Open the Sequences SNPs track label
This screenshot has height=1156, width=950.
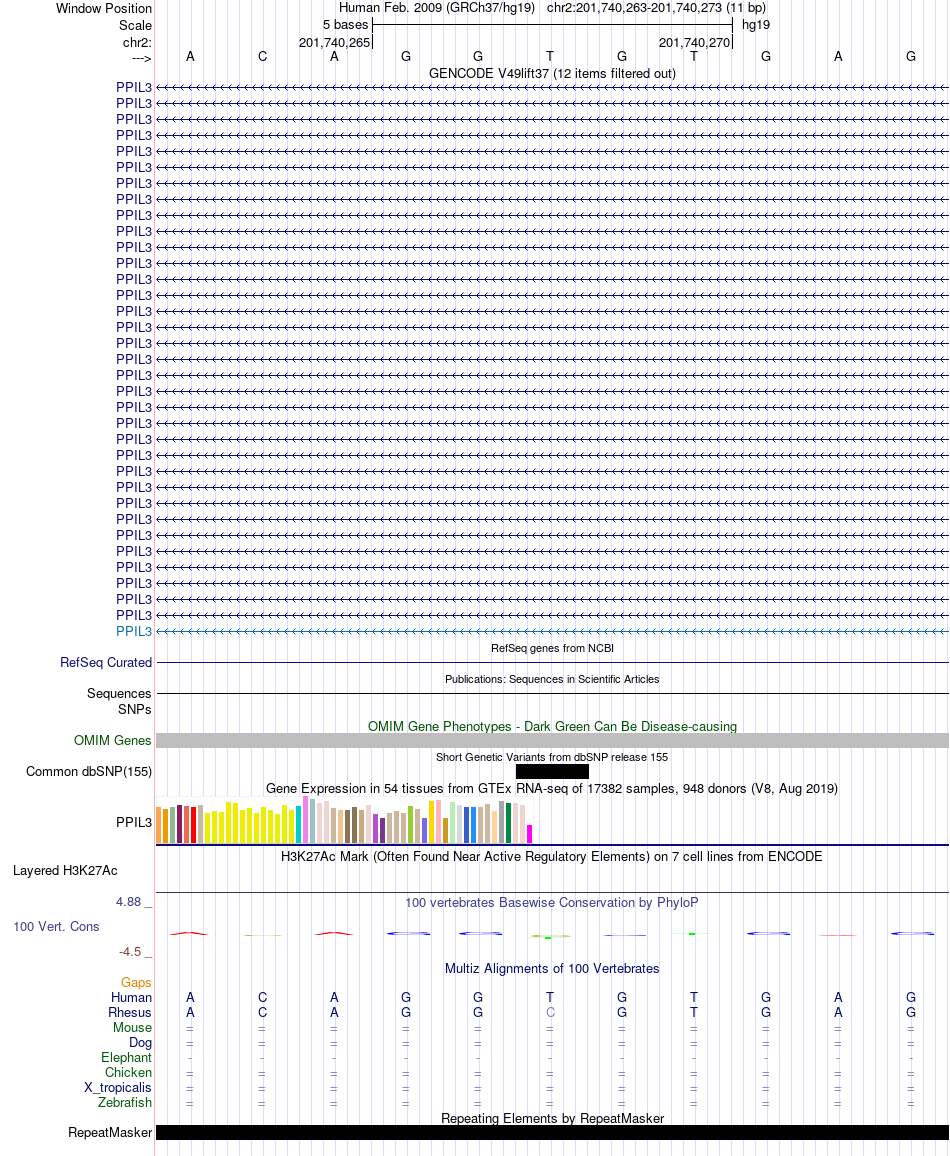pos(119,701)
